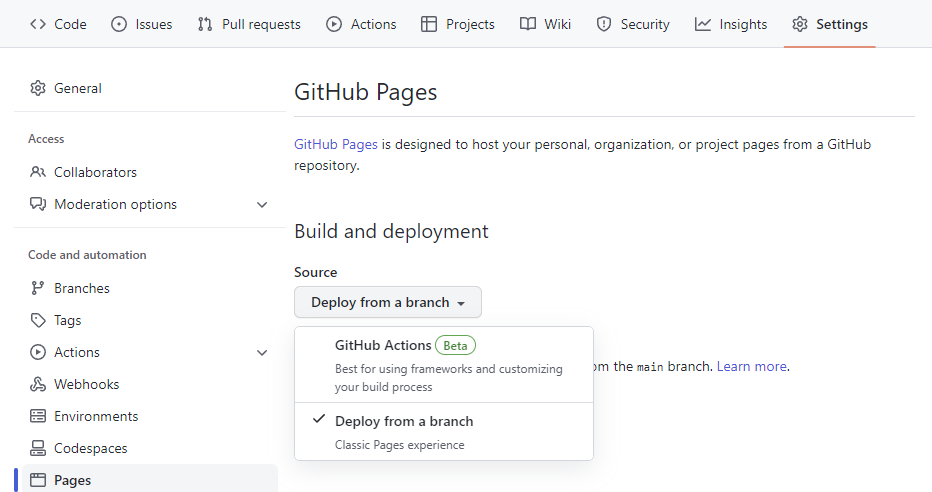Select Deploy from a branch option
932x492 pixels.
coord(443,432)
